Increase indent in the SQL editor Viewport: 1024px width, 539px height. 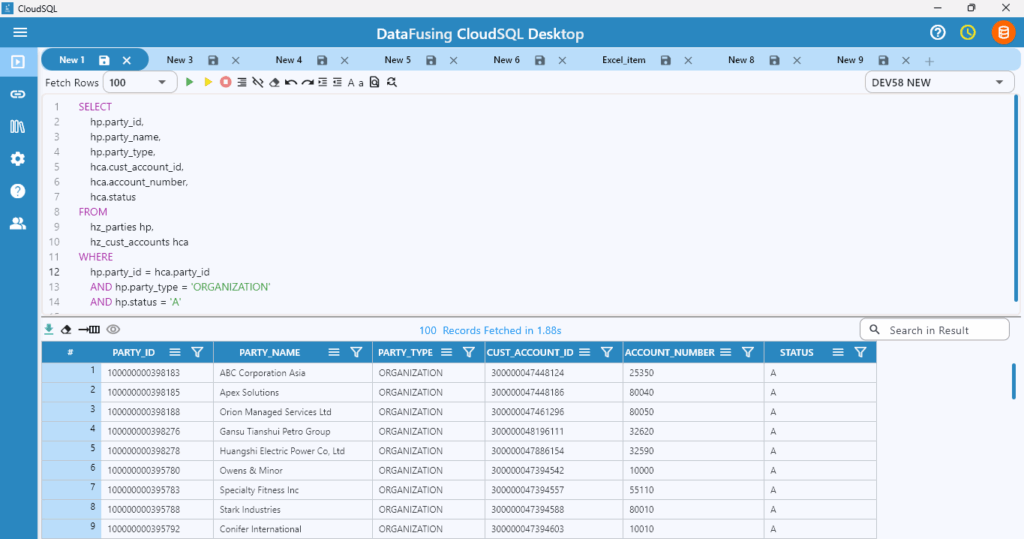[x=323, y=82]
